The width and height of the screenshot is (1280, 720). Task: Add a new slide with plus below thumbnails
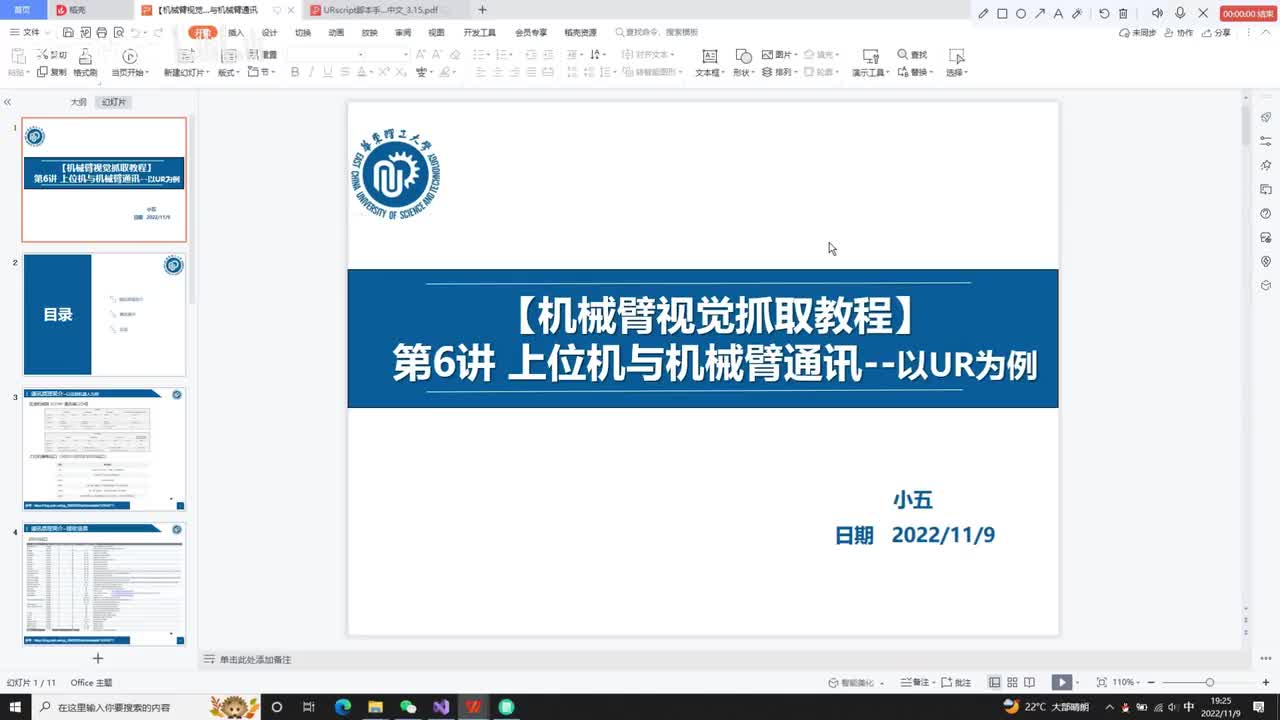pos(98,658)
